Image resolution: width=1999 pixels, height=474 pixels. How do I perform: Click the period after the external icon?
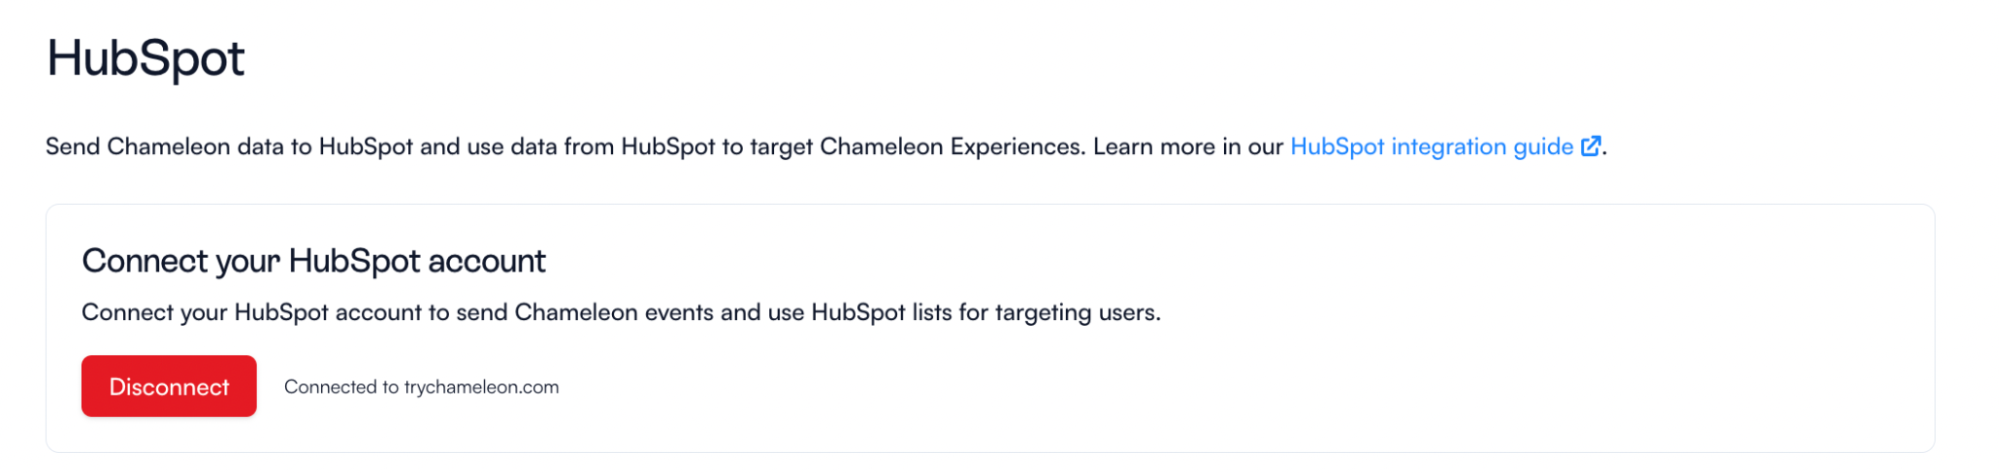coord(1605,153)
